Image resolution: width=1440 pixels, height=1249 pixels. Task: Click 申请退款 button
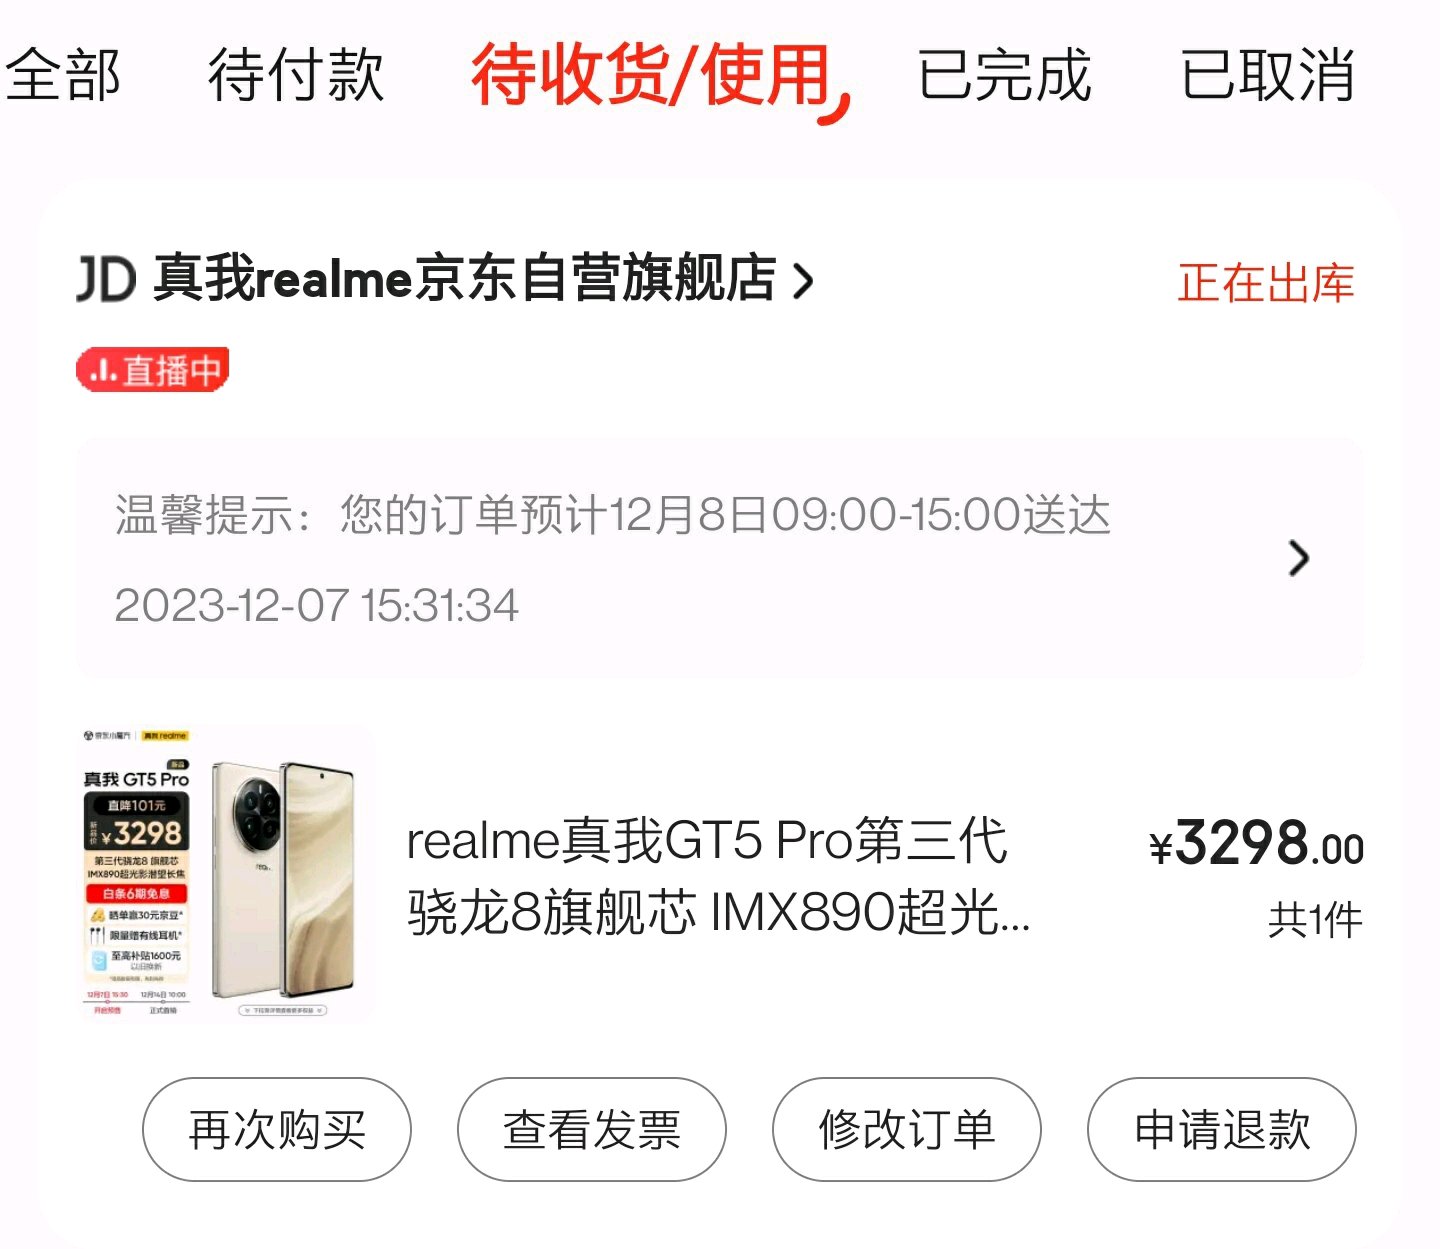1222,1129
